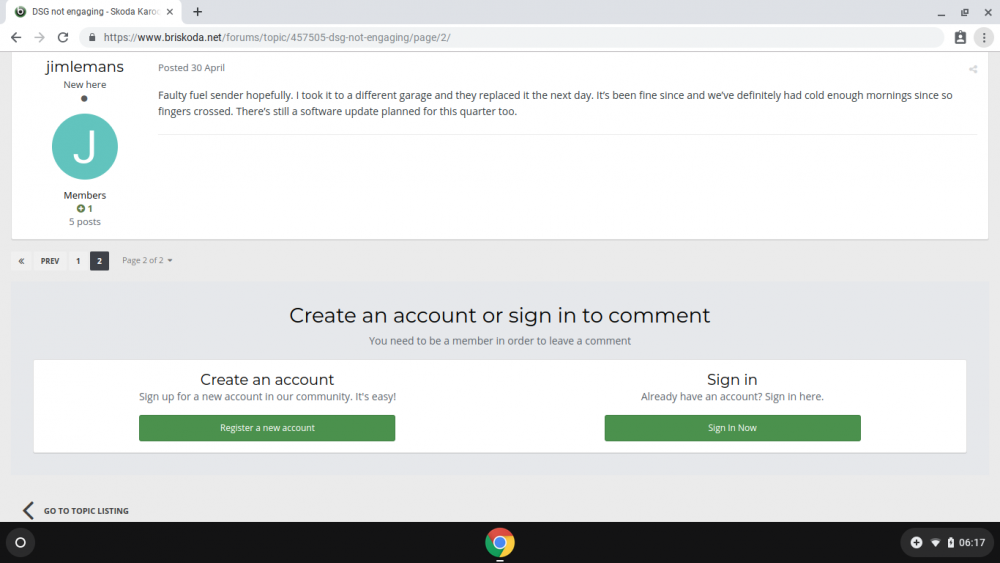
Task: Jump to first page double-arrow icon
Action: tap(21, 261)
